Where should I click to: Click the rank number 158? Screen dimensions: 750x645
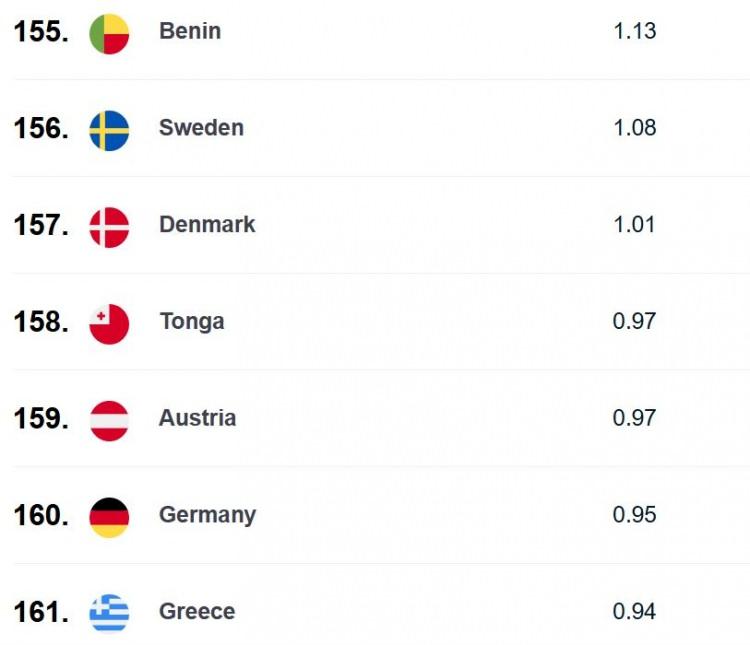coord(41,322)
